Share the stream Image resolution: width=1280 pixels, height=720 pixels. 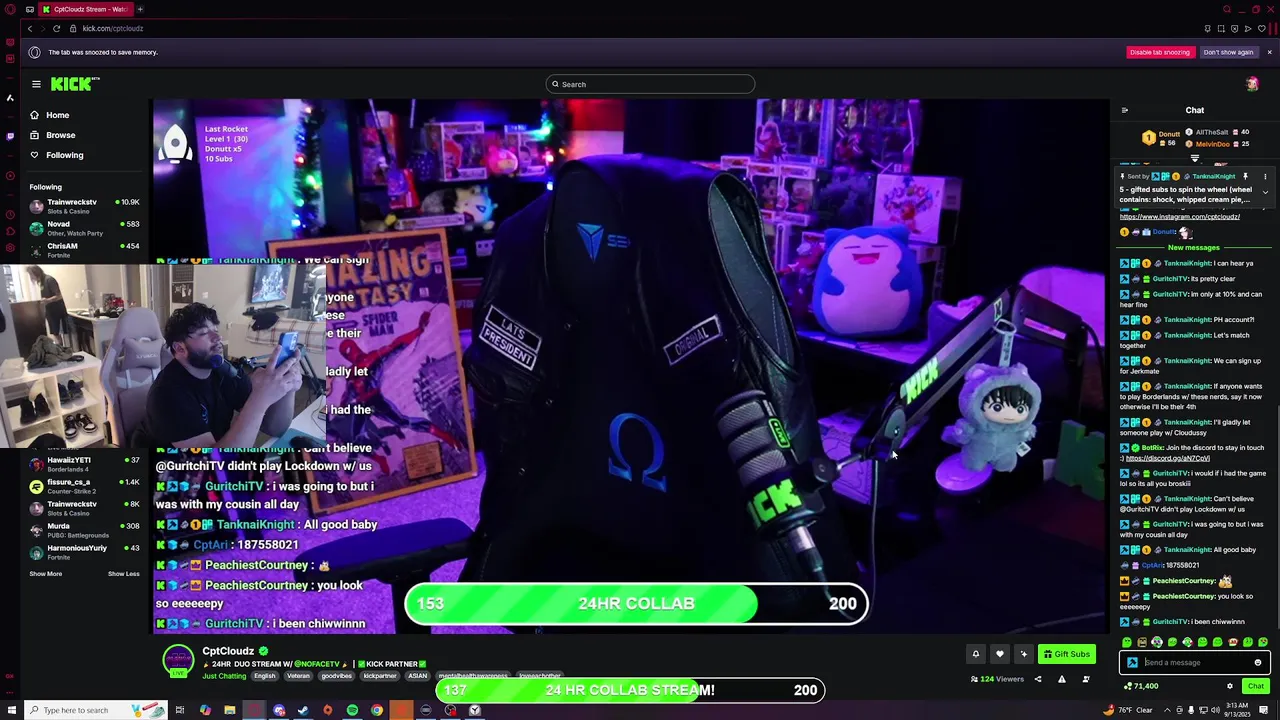pyautogui.click(x=1038, y=680)
